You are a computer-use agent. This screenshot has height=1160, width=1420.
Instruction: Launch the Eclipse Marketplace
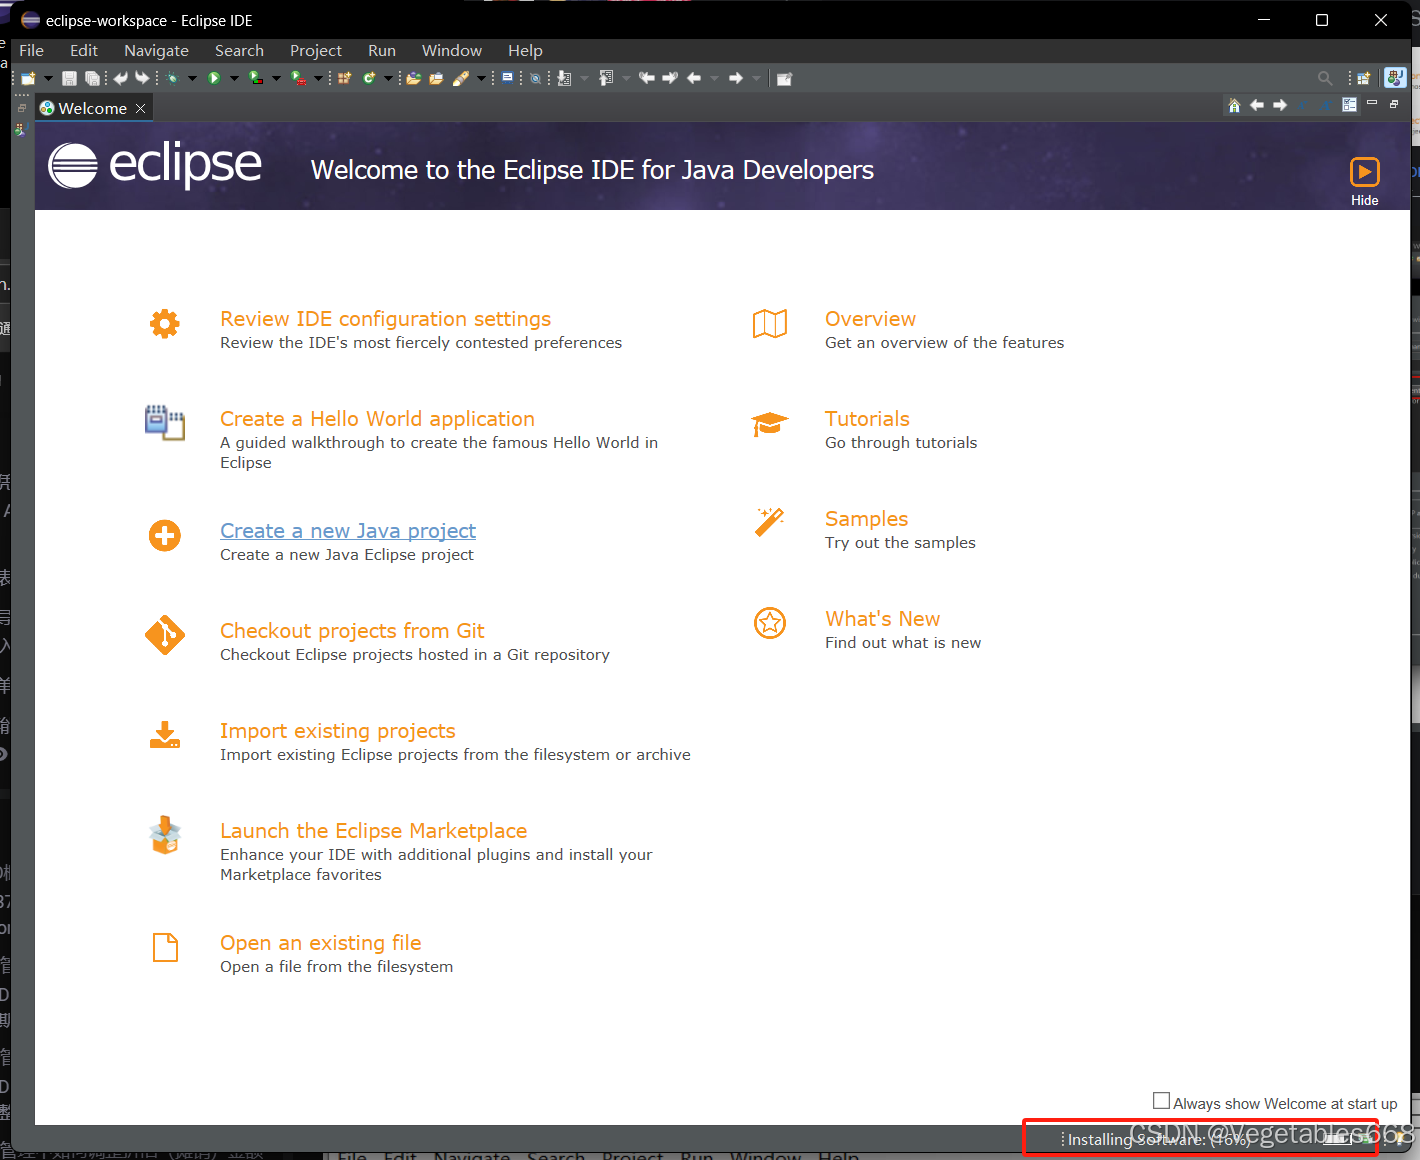373,830
